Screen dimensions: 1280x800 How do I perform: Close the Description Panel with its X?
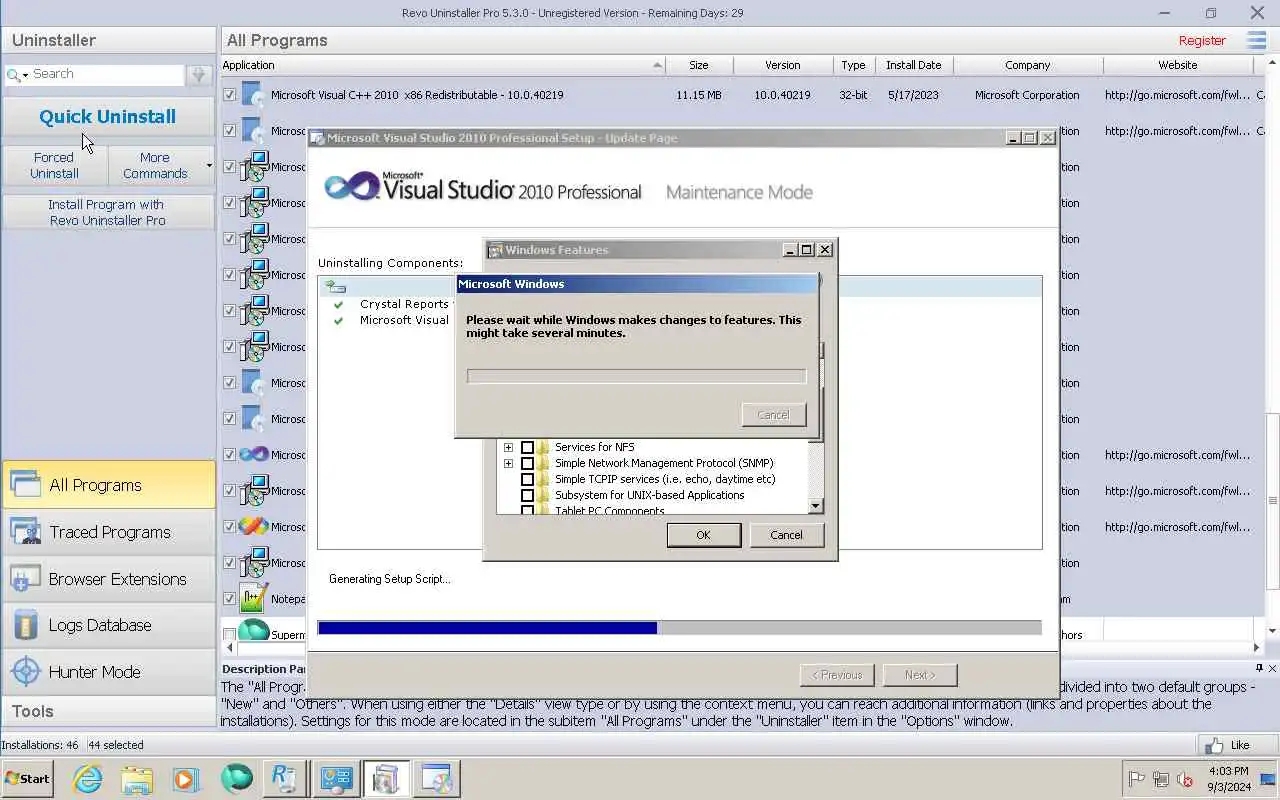[x=1272, y=668]
